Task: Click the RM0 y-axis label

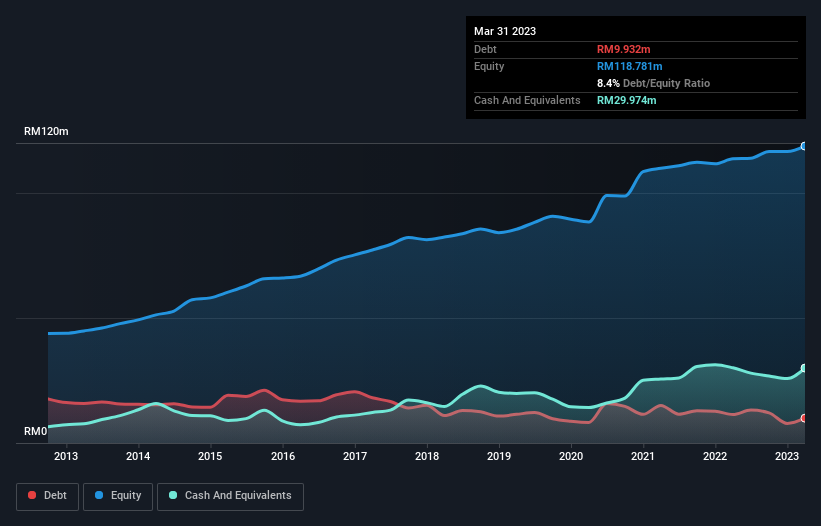Action: pyautogui.click(x=36, y=432)
